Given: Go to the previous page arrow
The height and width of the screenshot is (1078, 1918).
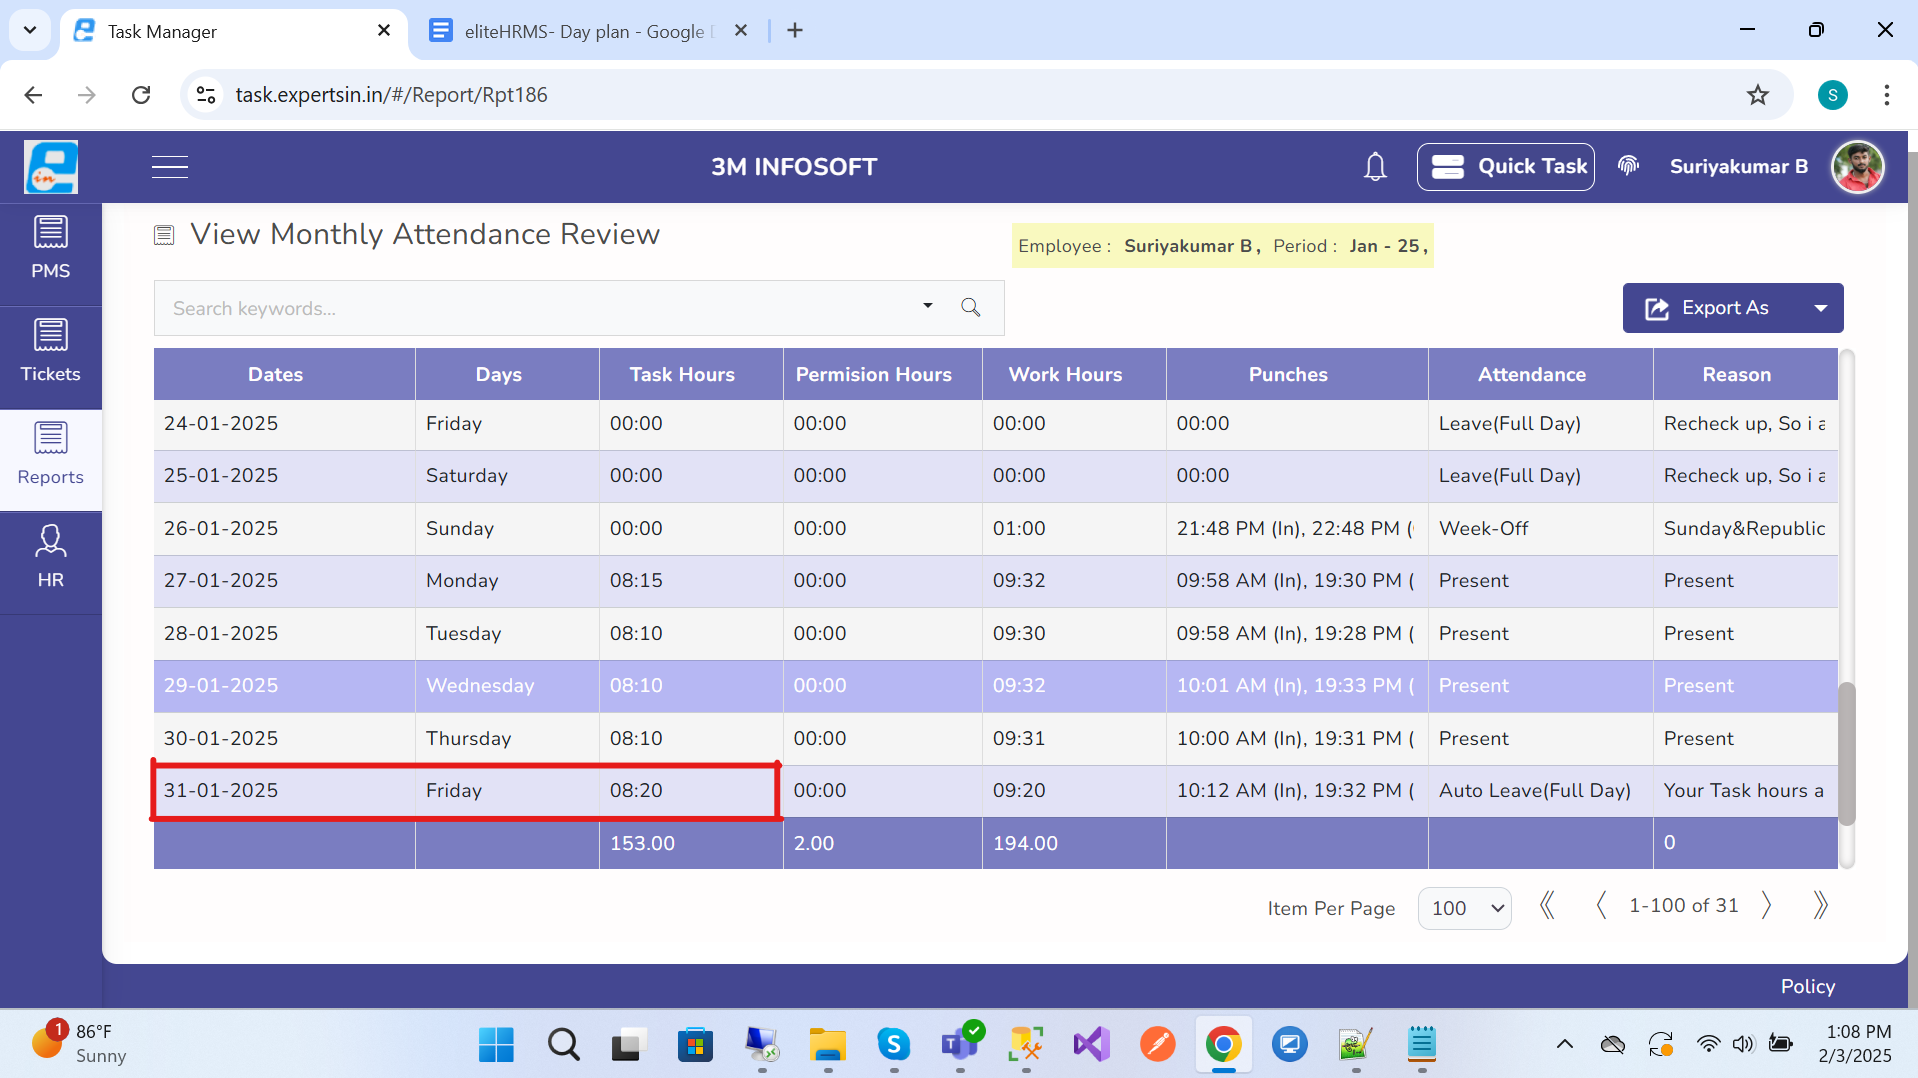Looking at the screenshot, I should (x=1601, y=906).
